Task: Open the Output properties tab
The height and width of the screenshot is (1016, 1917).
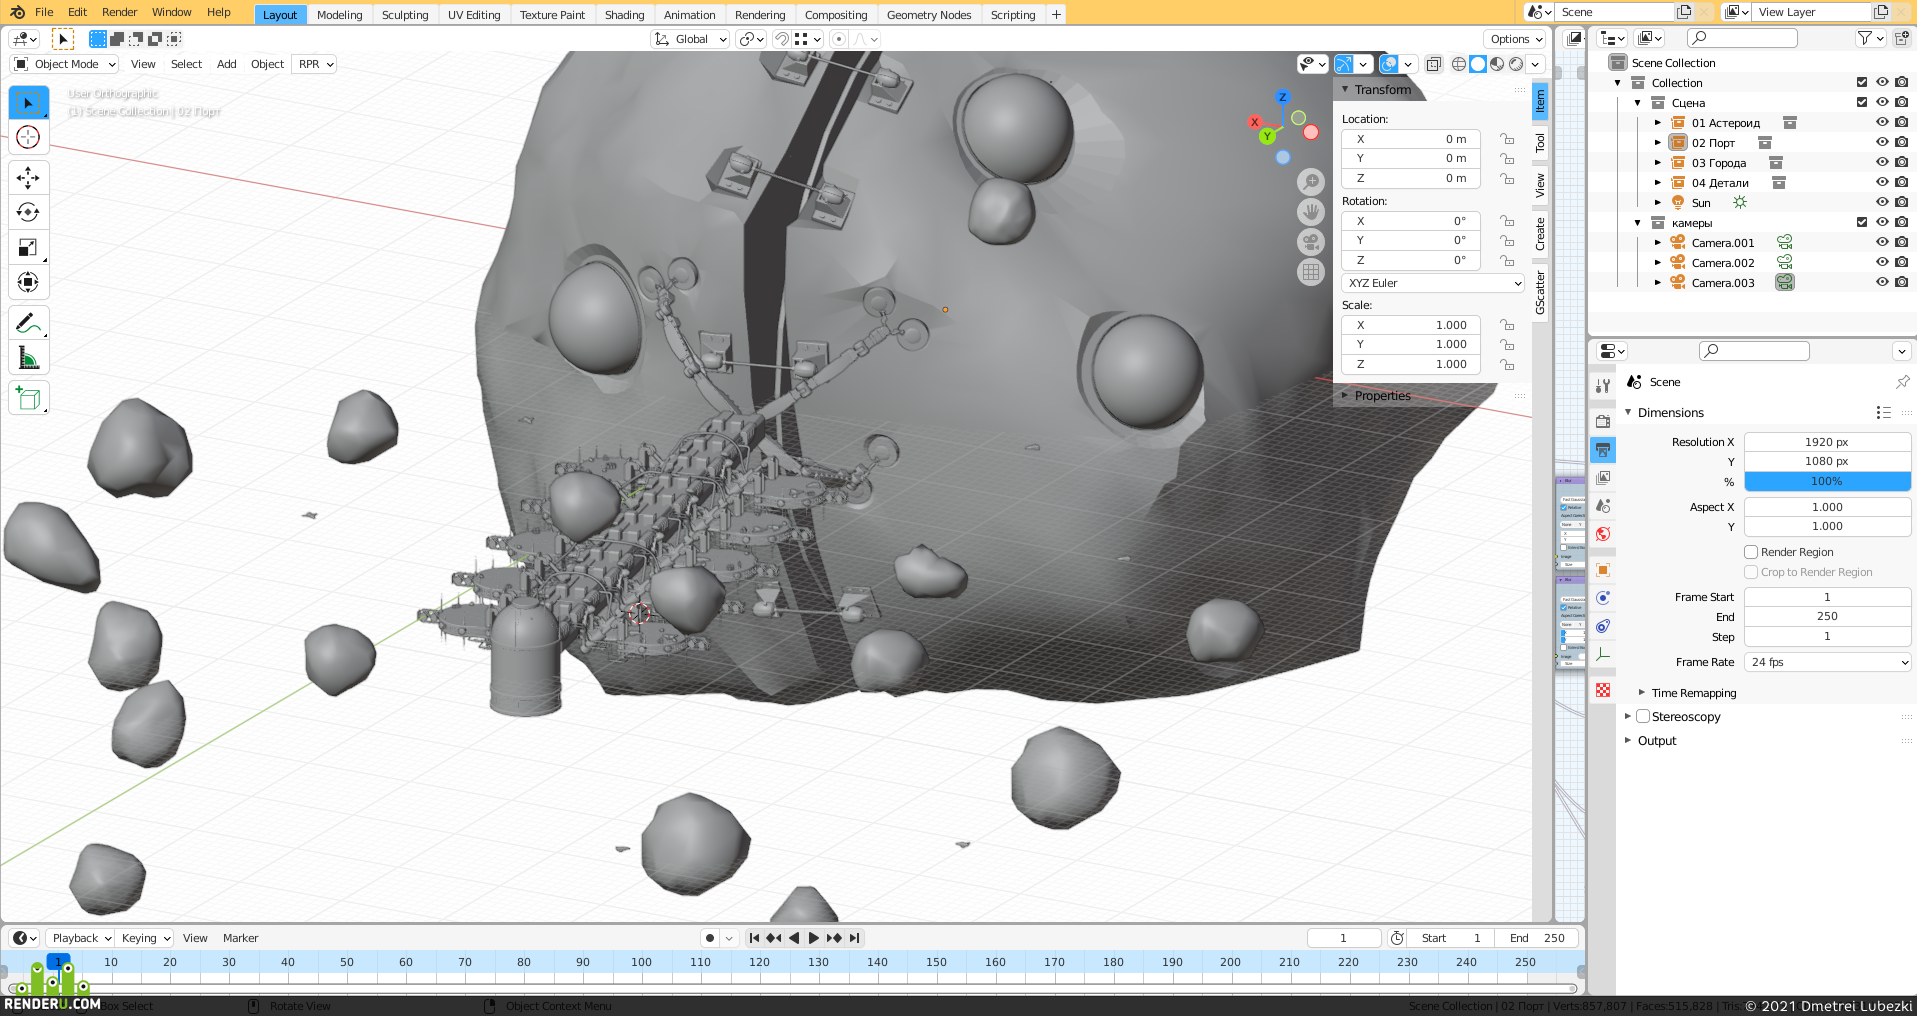Action: click(x=1603, y=450)
